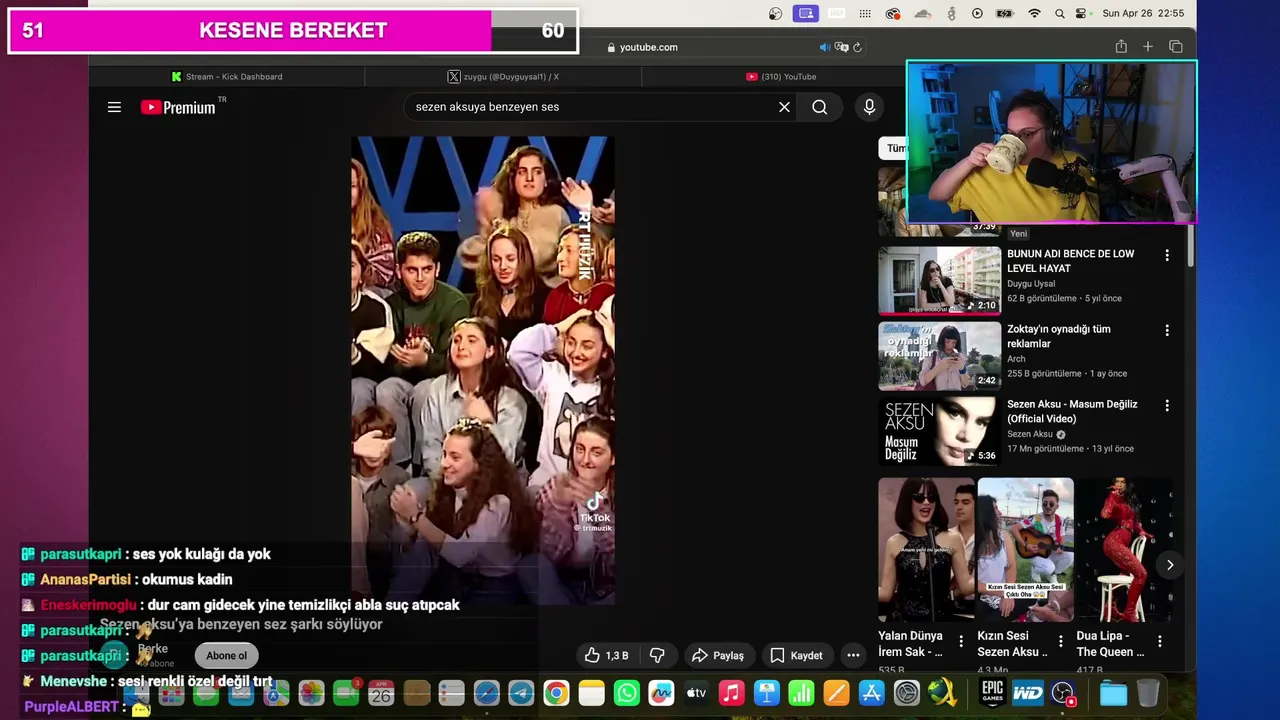Click the page vertical scrollbar
The image size is (1280, 720).
(x=1190, y=245)
